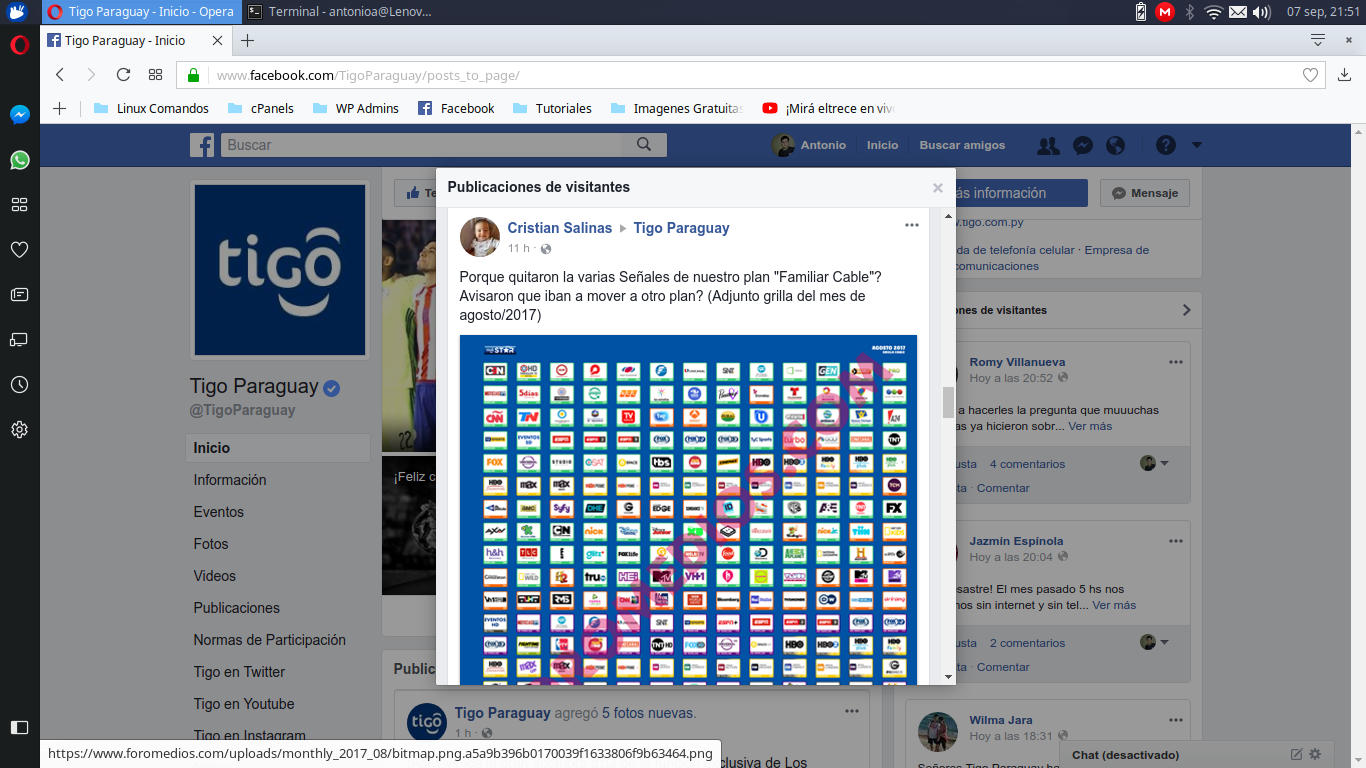Screen dimensions: 1366x768
Task: Expand visitor posts panel with chevron arrow
Action: click(x=1186, y=310)
